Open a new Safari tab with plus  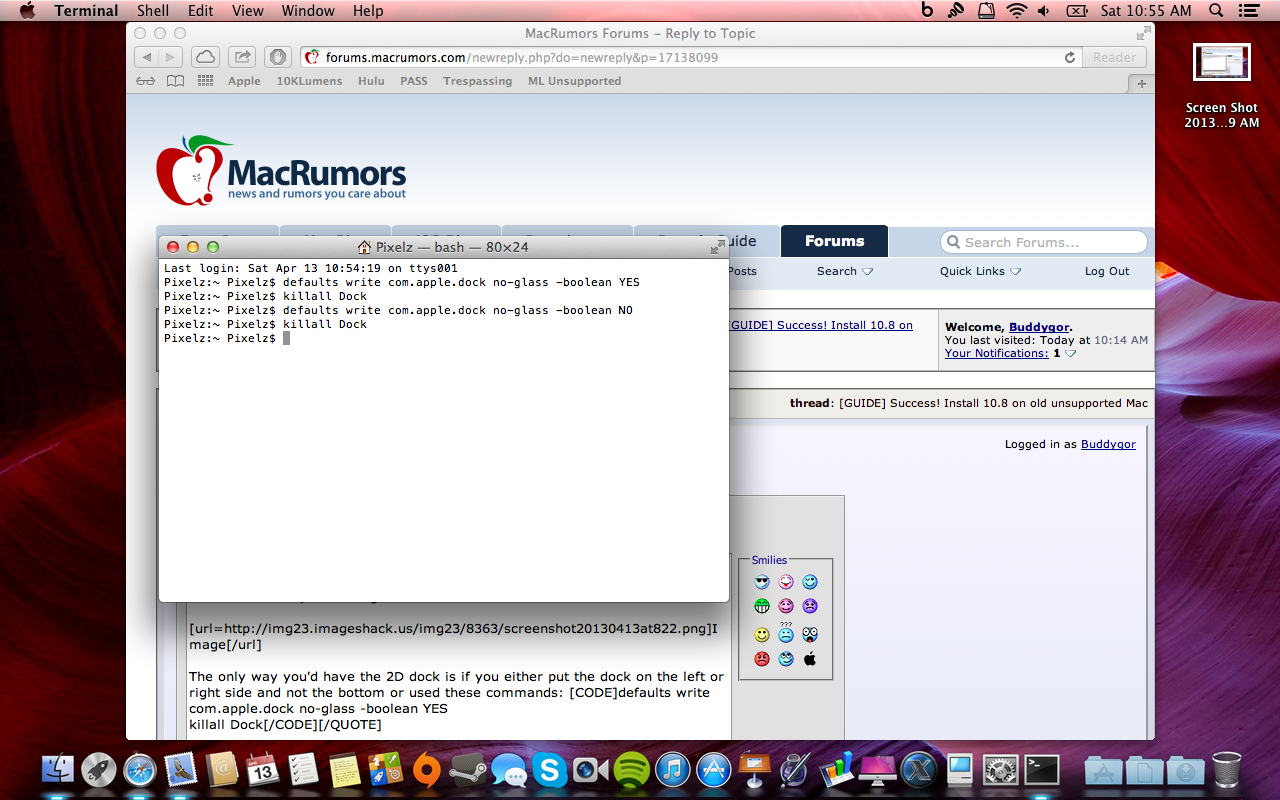1142,84
